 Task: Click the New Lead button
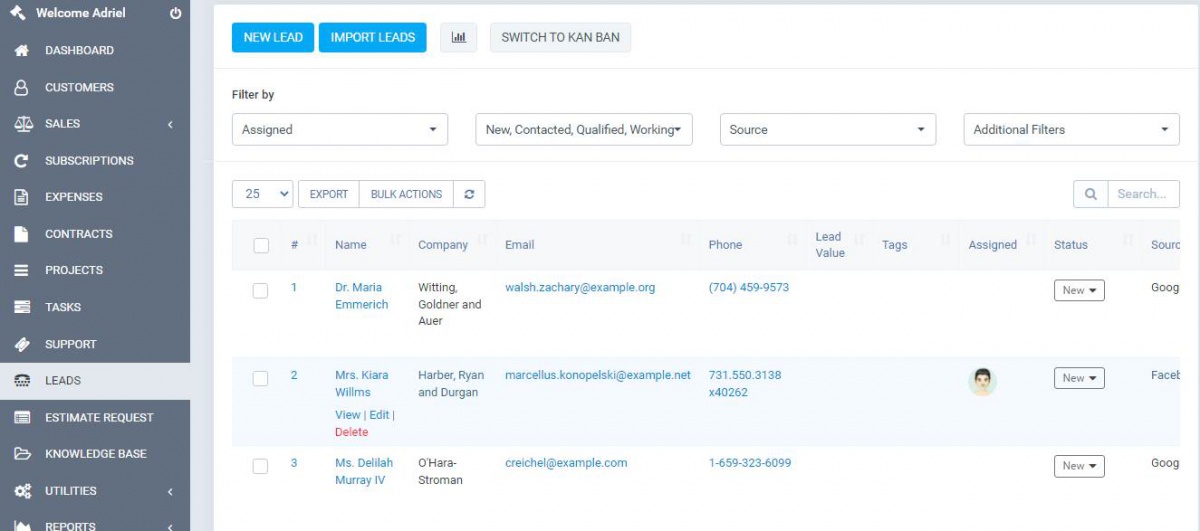pyautogui.click(x=273, y=38)
